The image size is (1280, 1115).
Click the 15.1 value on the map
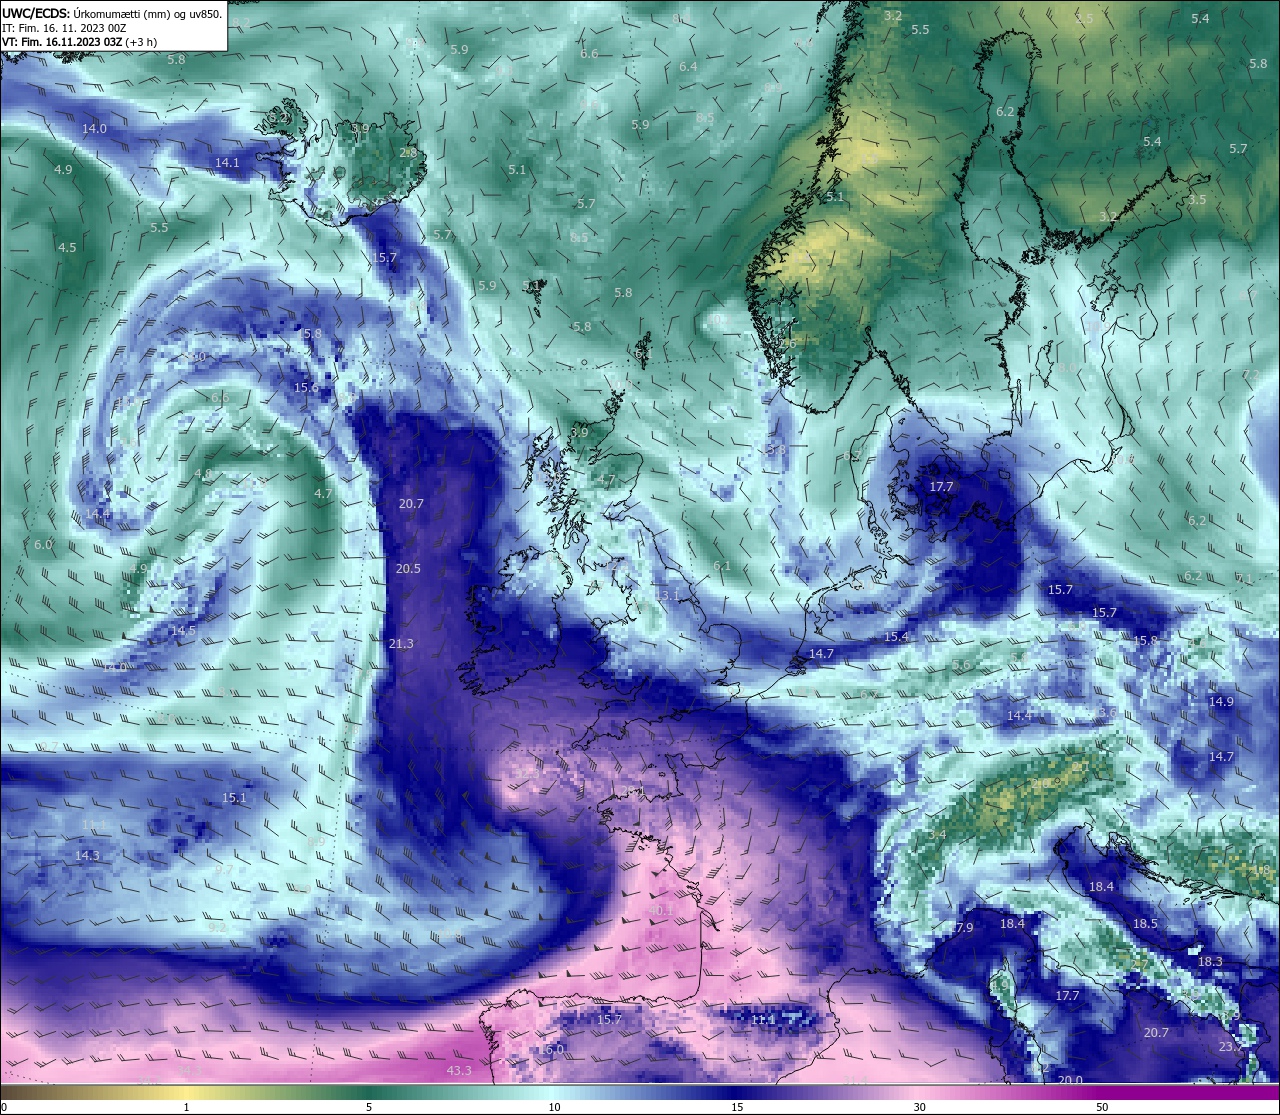(234, 798)
